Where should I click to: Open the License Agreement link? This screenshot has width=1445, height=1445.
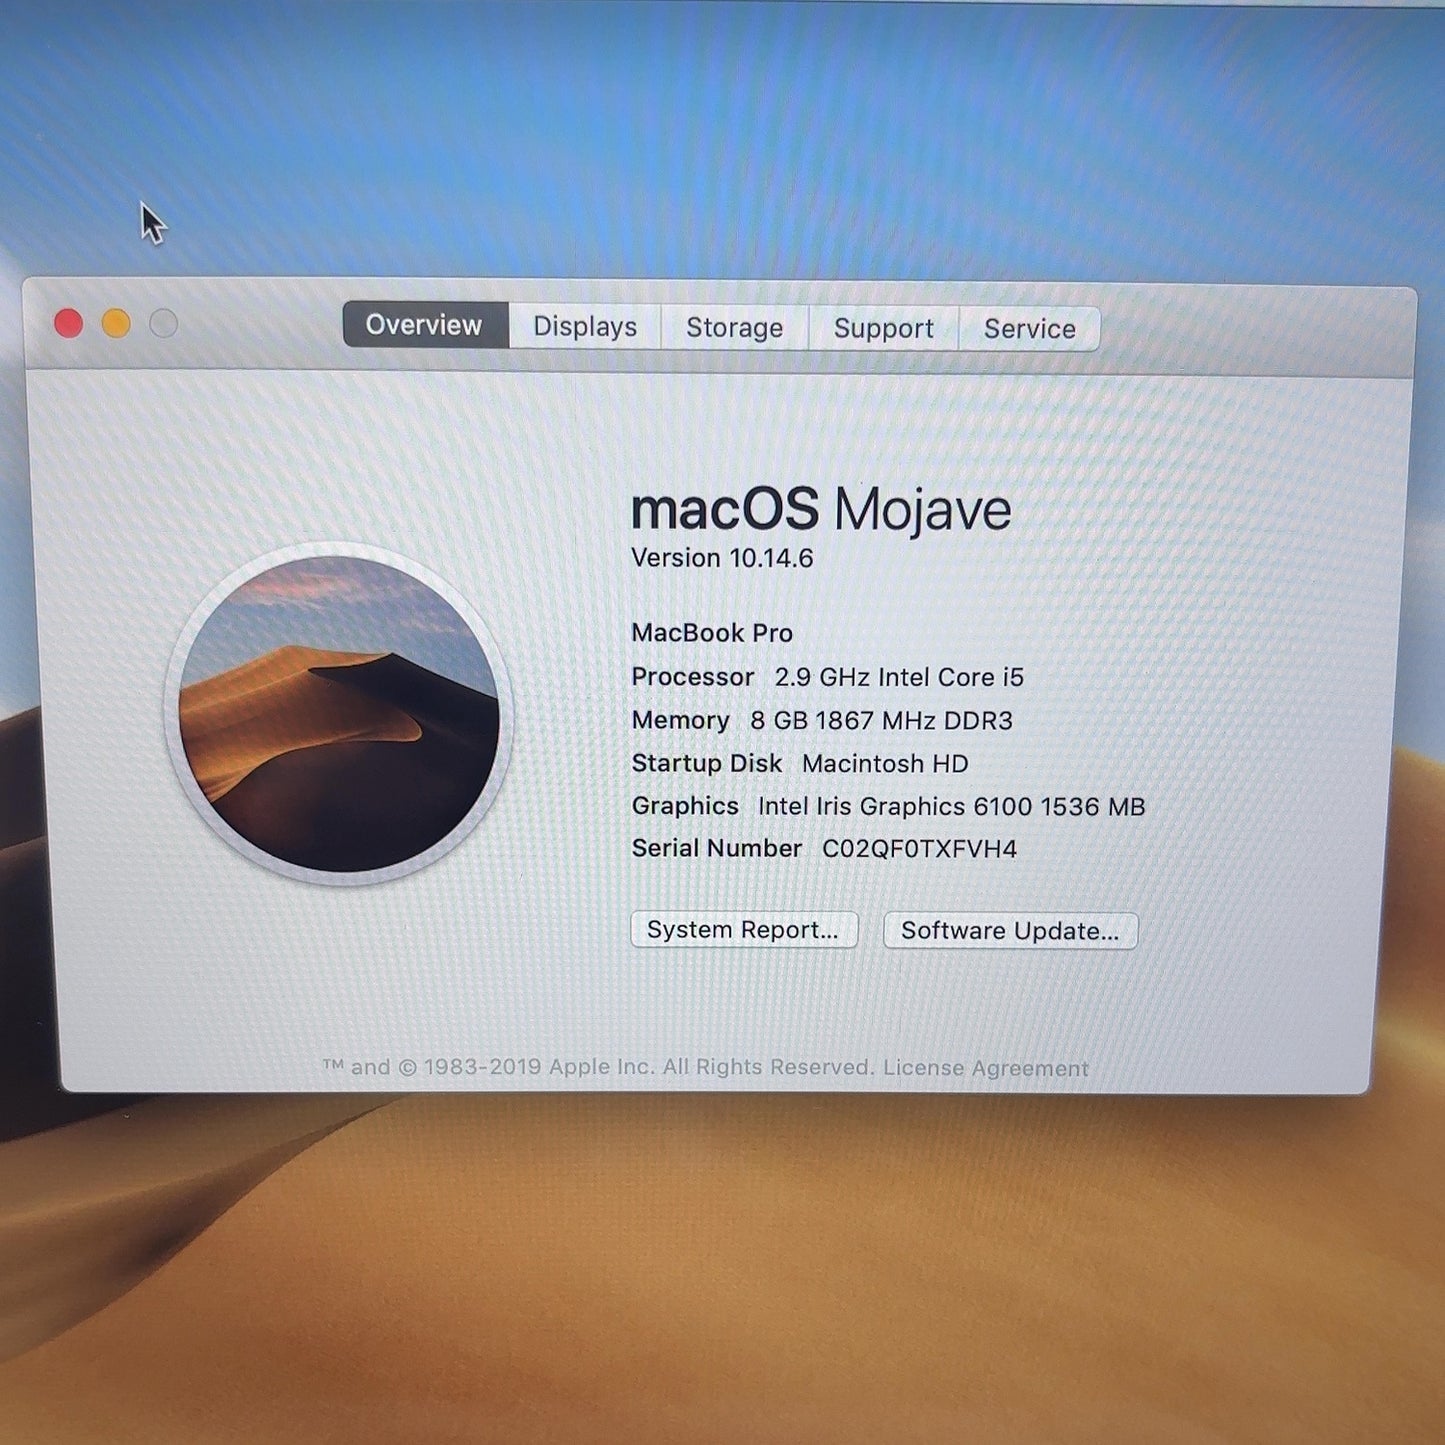985,1068
